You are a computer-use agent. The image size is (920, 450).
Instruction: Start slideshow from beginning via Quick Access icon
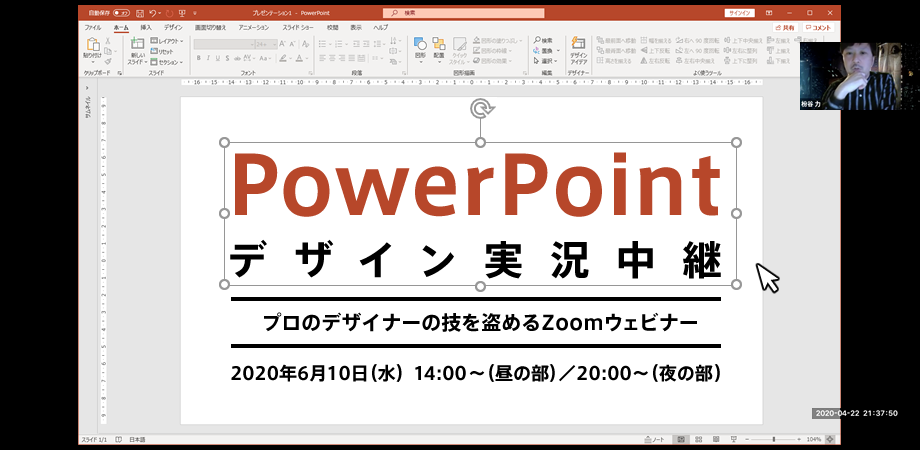[x=182, y=12]
